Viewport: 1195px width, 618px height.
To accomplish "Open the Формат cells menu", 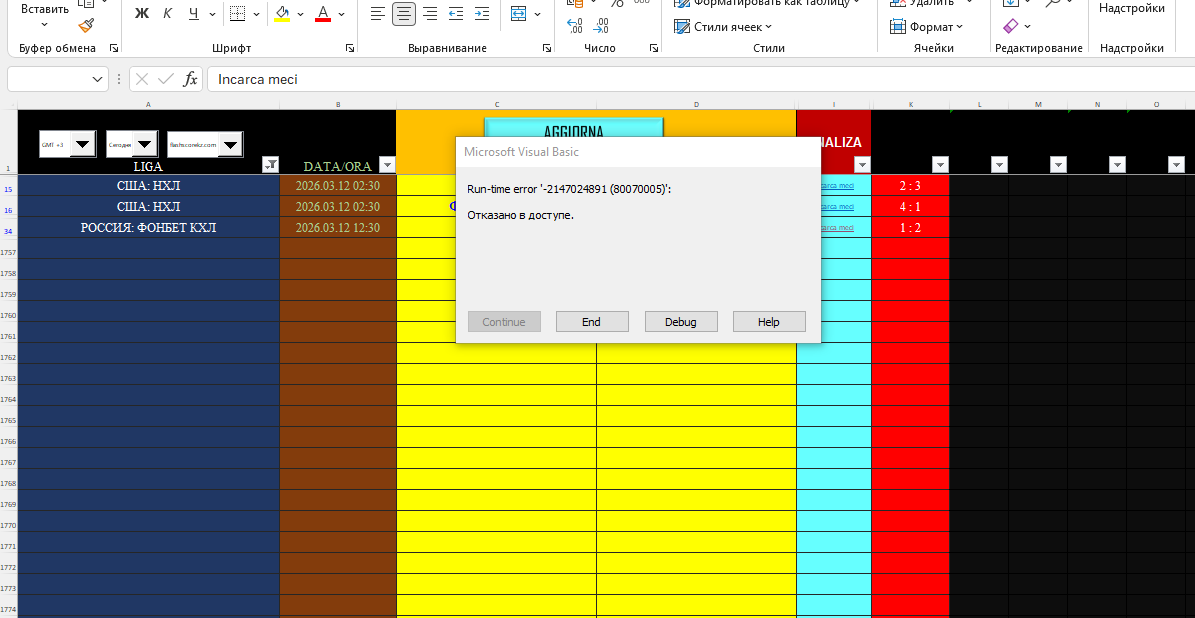I will click(930, 27).
